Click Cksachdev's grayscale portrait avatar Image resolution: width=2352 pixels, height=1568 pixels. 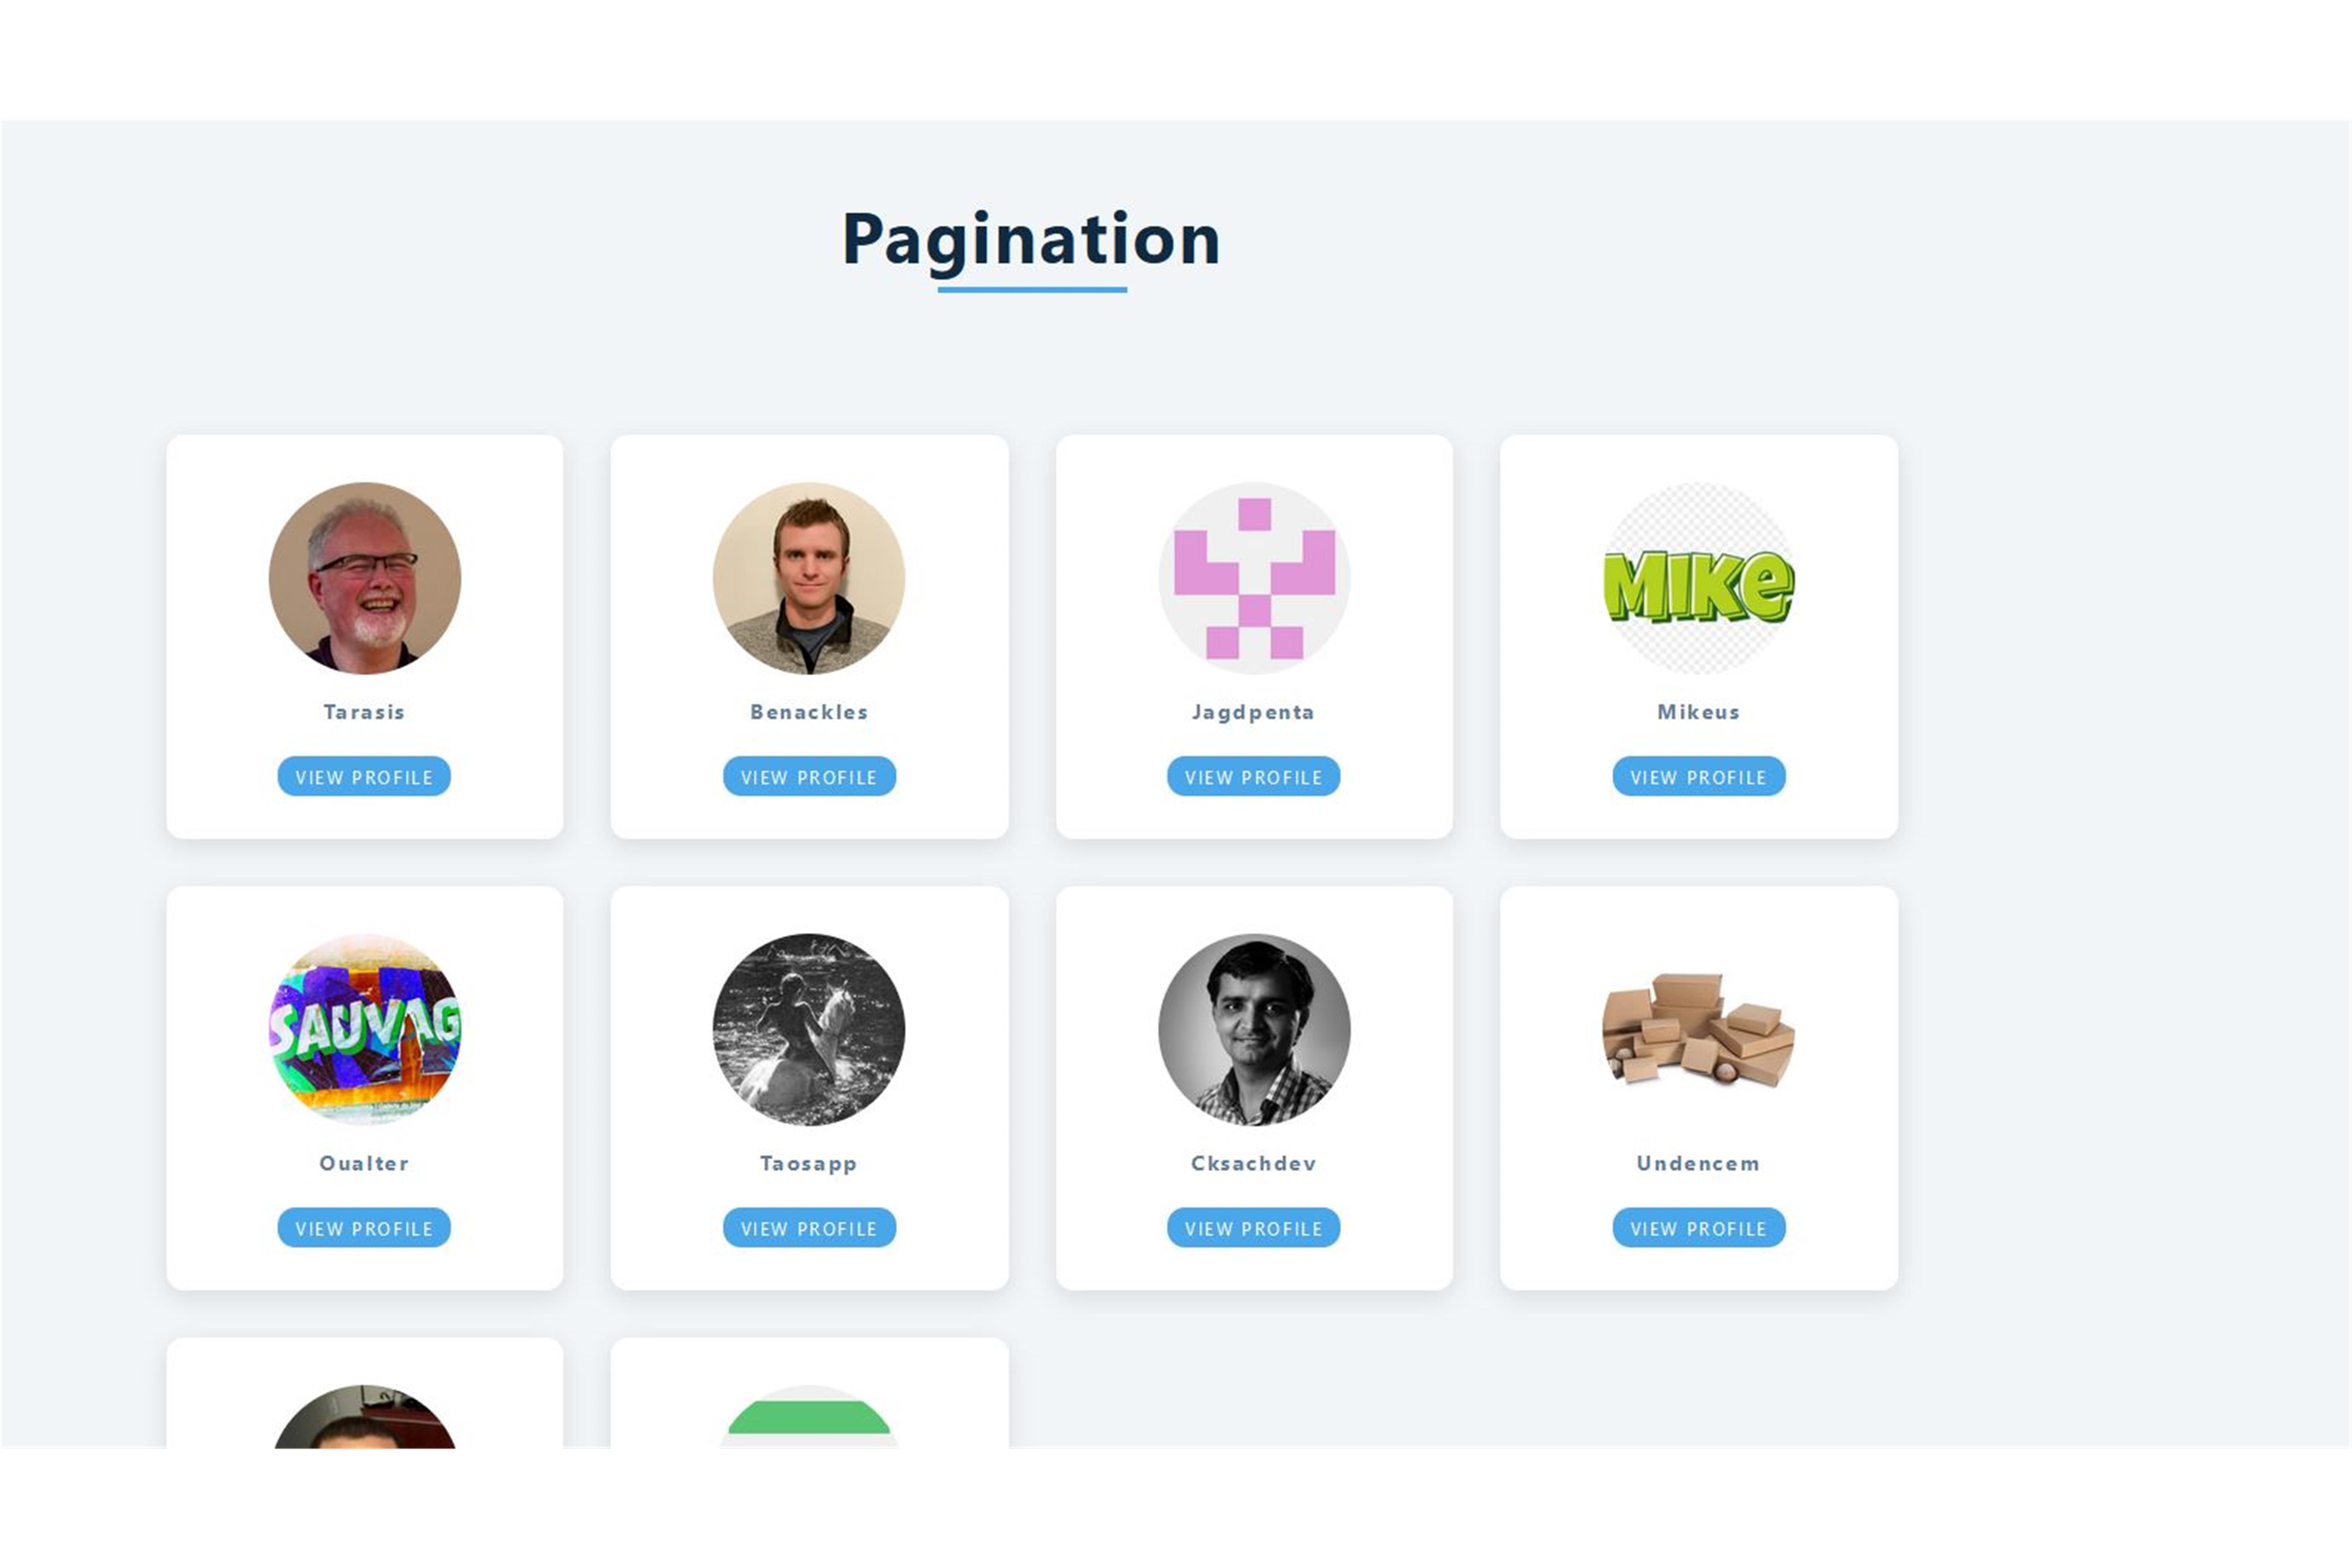1254,1029
